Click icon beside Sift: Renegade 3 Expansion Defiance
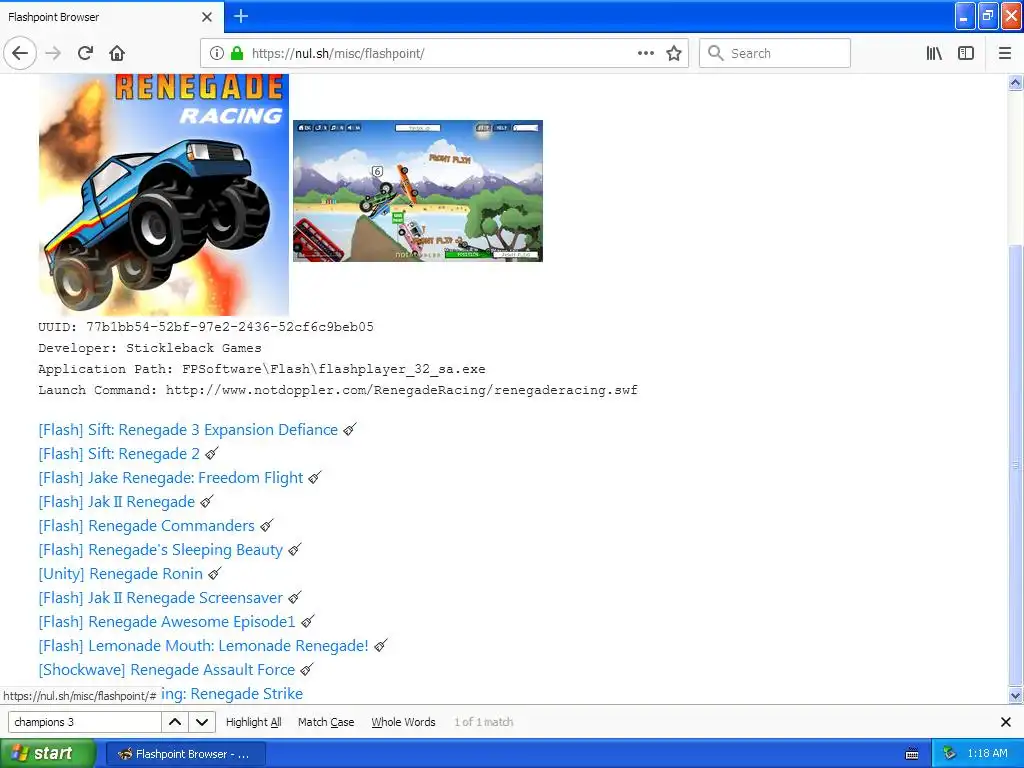This screenshot has width=1024, height=768. [350, 430]
